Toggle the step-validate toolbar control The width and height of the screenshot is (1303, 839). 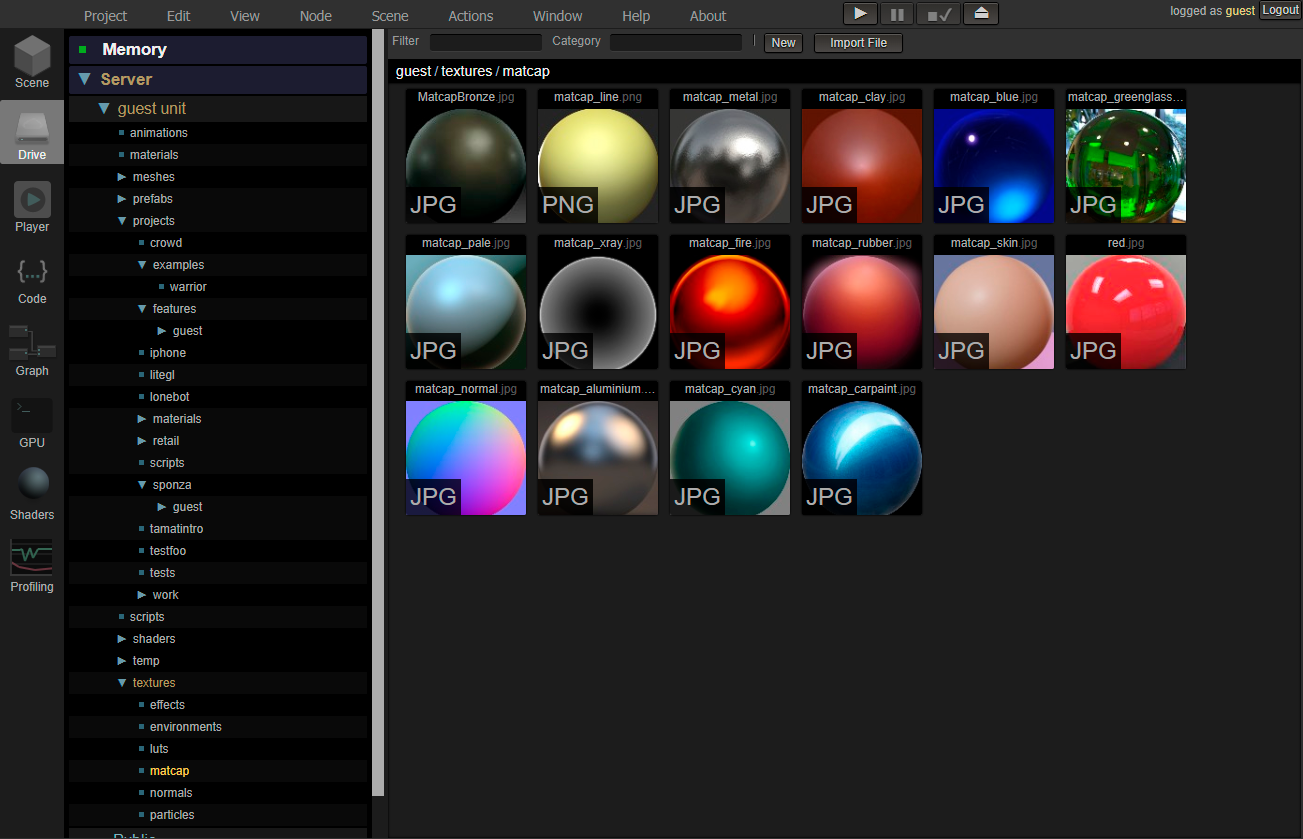click(938, 13)
